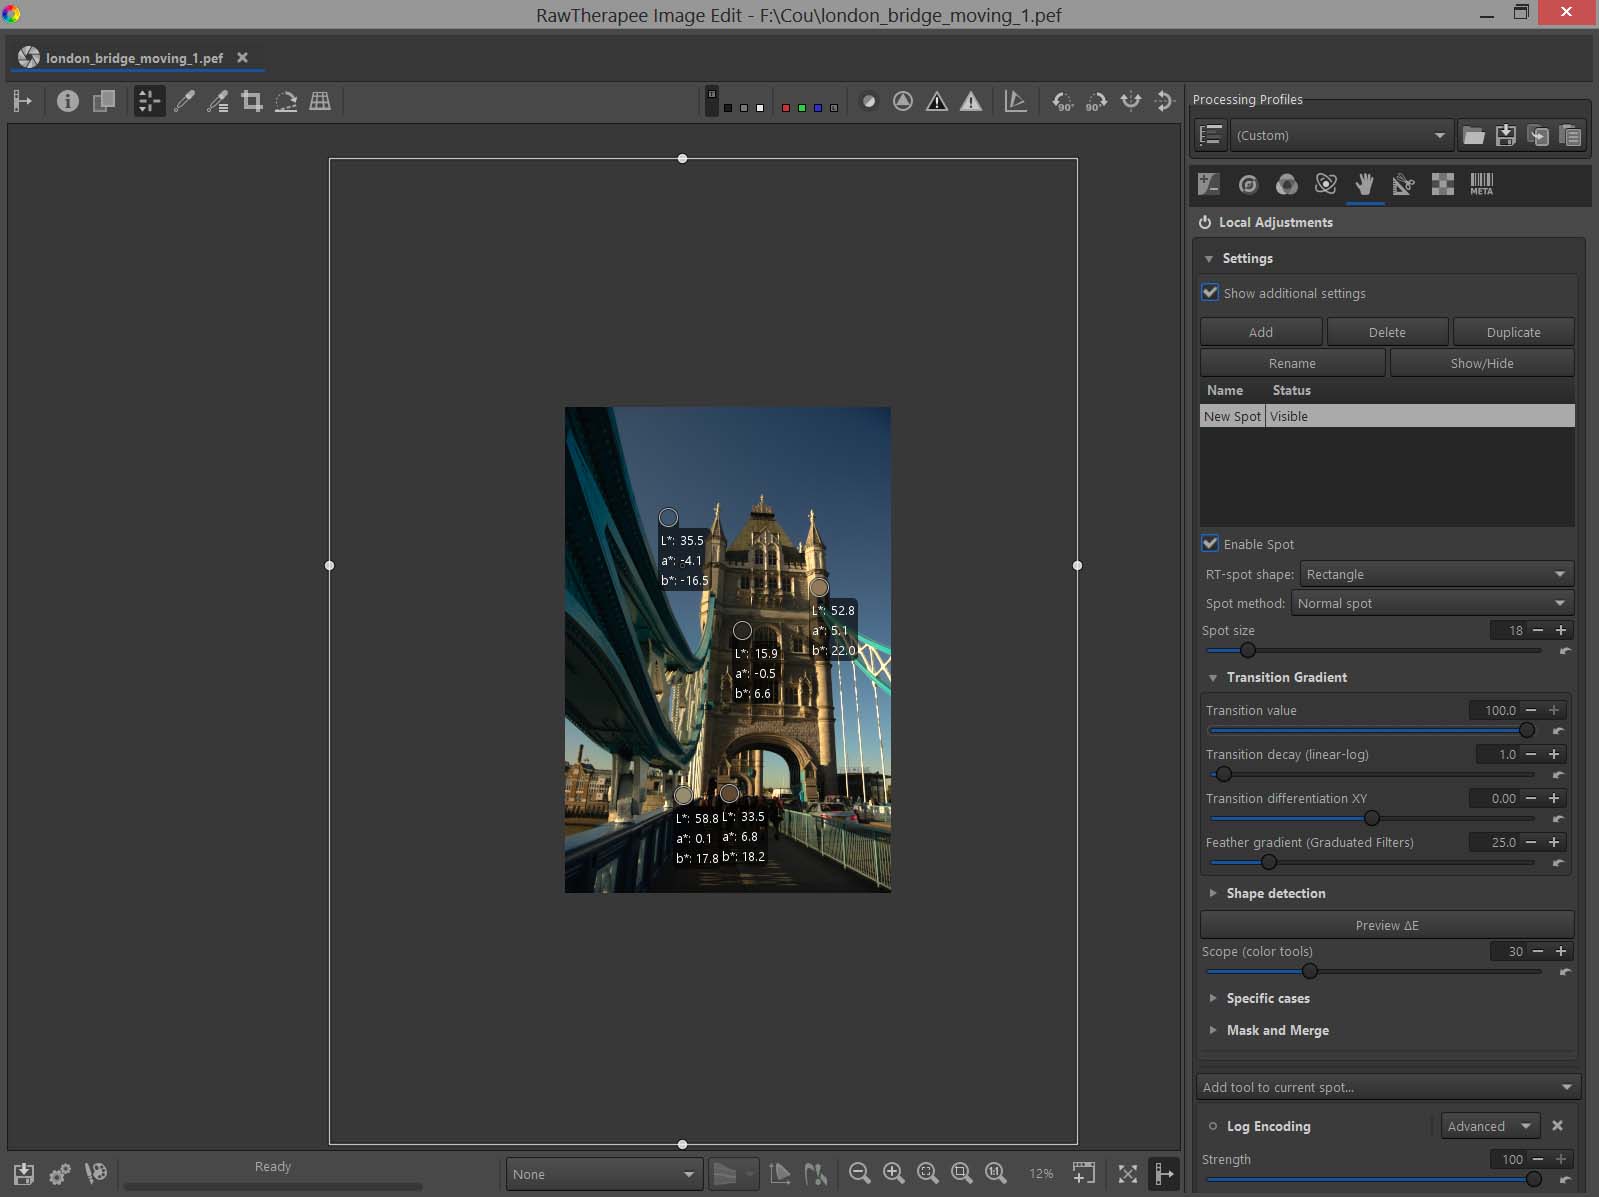Expand the Shape detection section

[x=1275, y=893]
